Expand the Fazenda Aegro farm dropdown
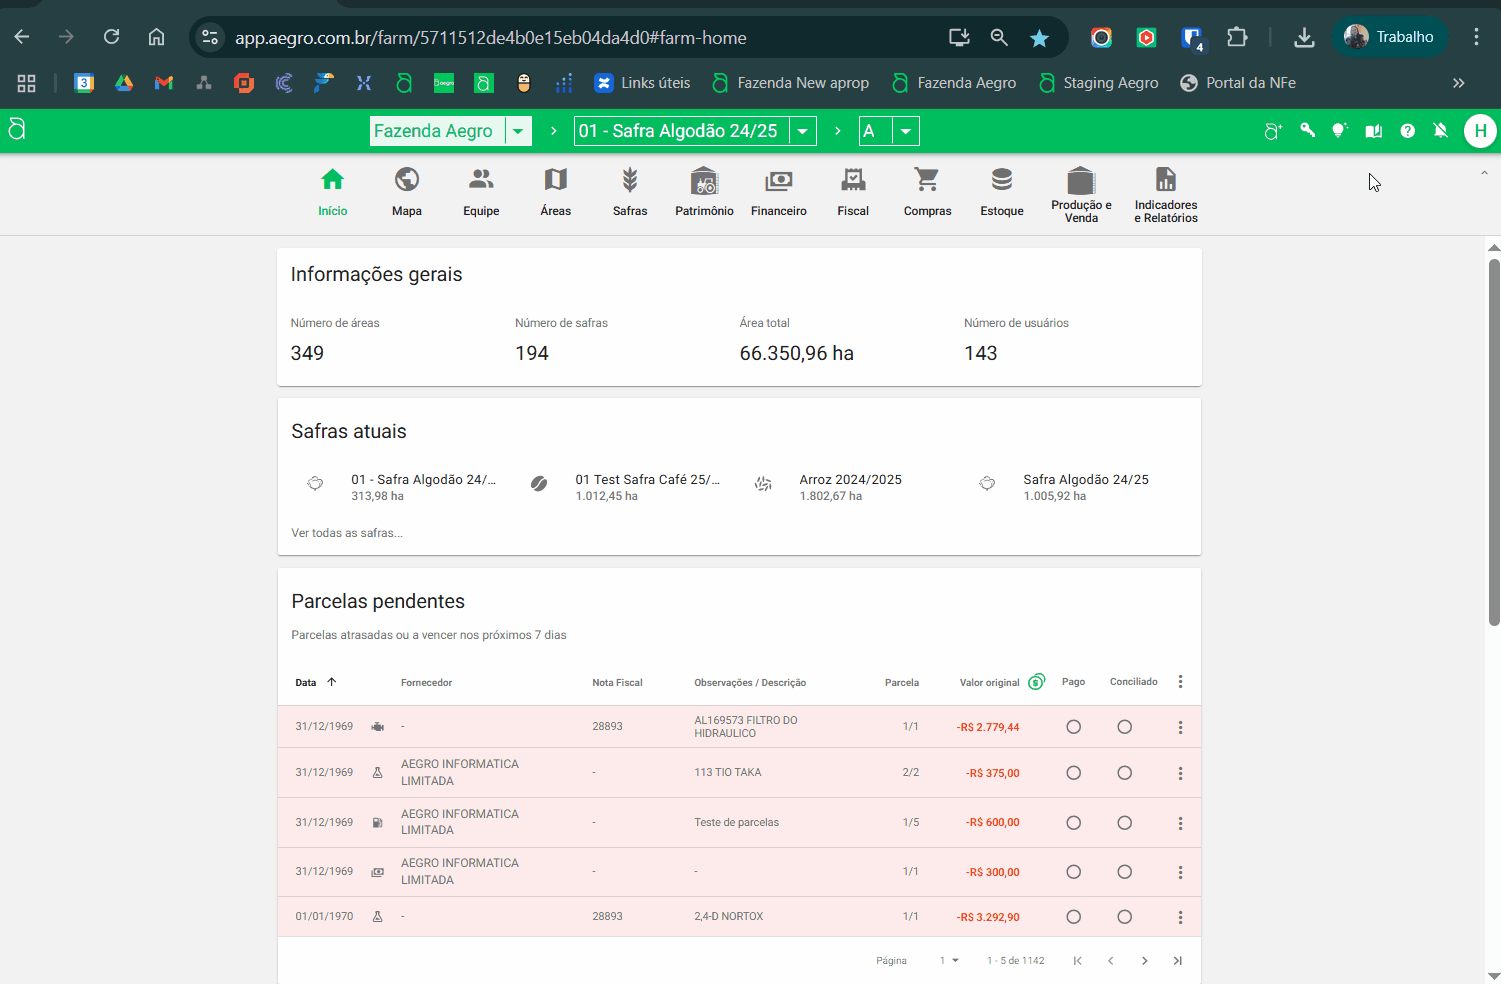This screenshot has height=984, width=1501. [x=518, y=131]
